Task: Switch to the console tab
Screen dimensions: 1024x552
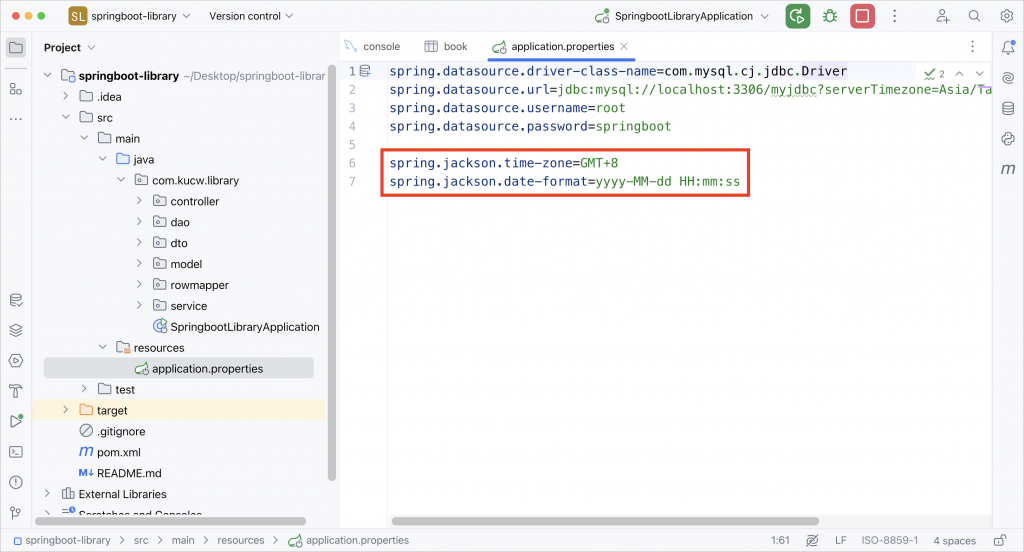Action: coord(372,46)
